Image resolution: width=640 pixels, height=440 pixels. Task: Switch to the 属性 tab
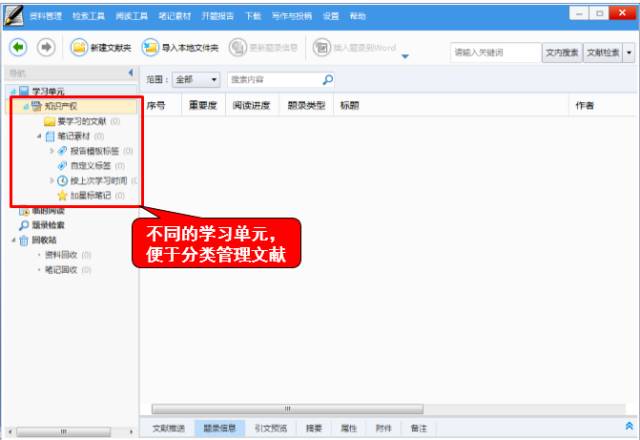349,428
